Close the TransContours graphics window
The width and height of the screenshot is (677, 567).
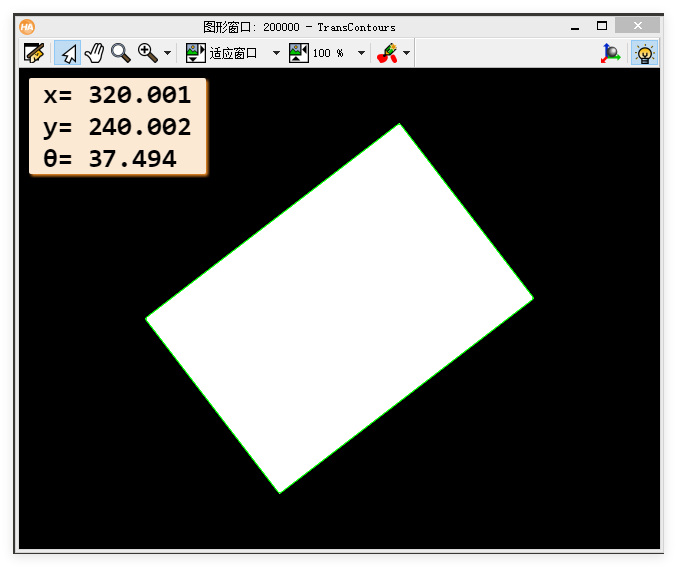638,25
